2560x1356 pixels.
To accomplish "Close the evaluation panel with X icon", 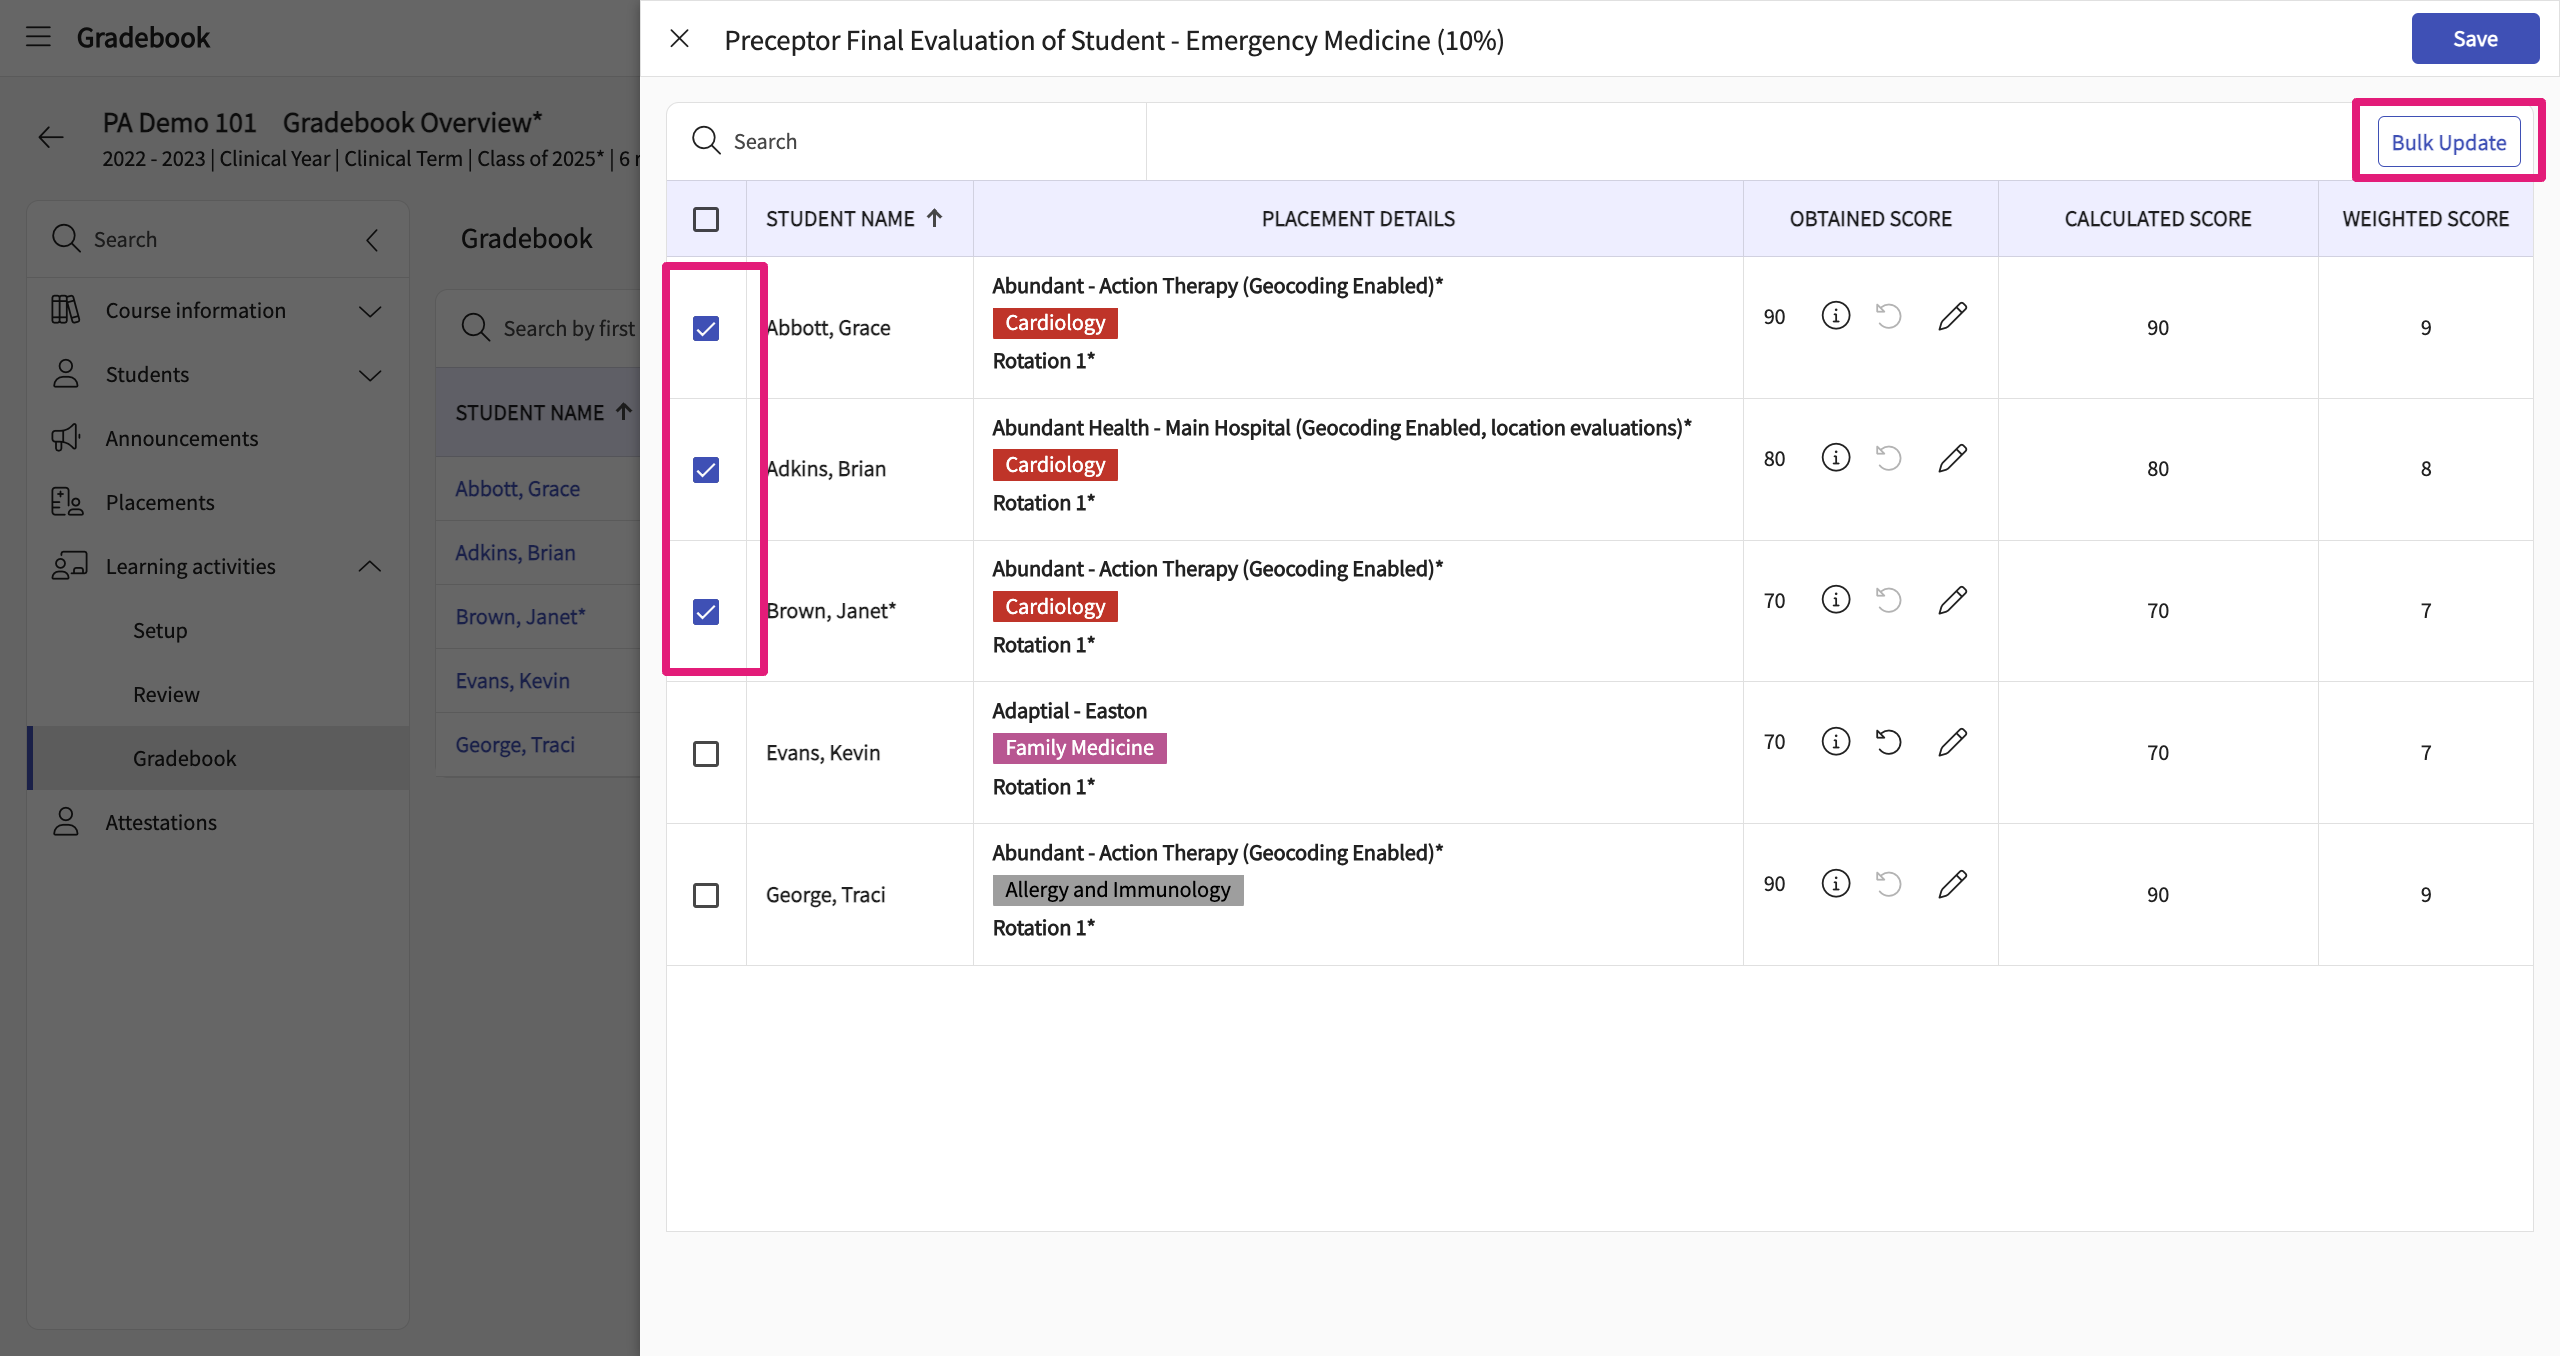I will pos(679,39).
